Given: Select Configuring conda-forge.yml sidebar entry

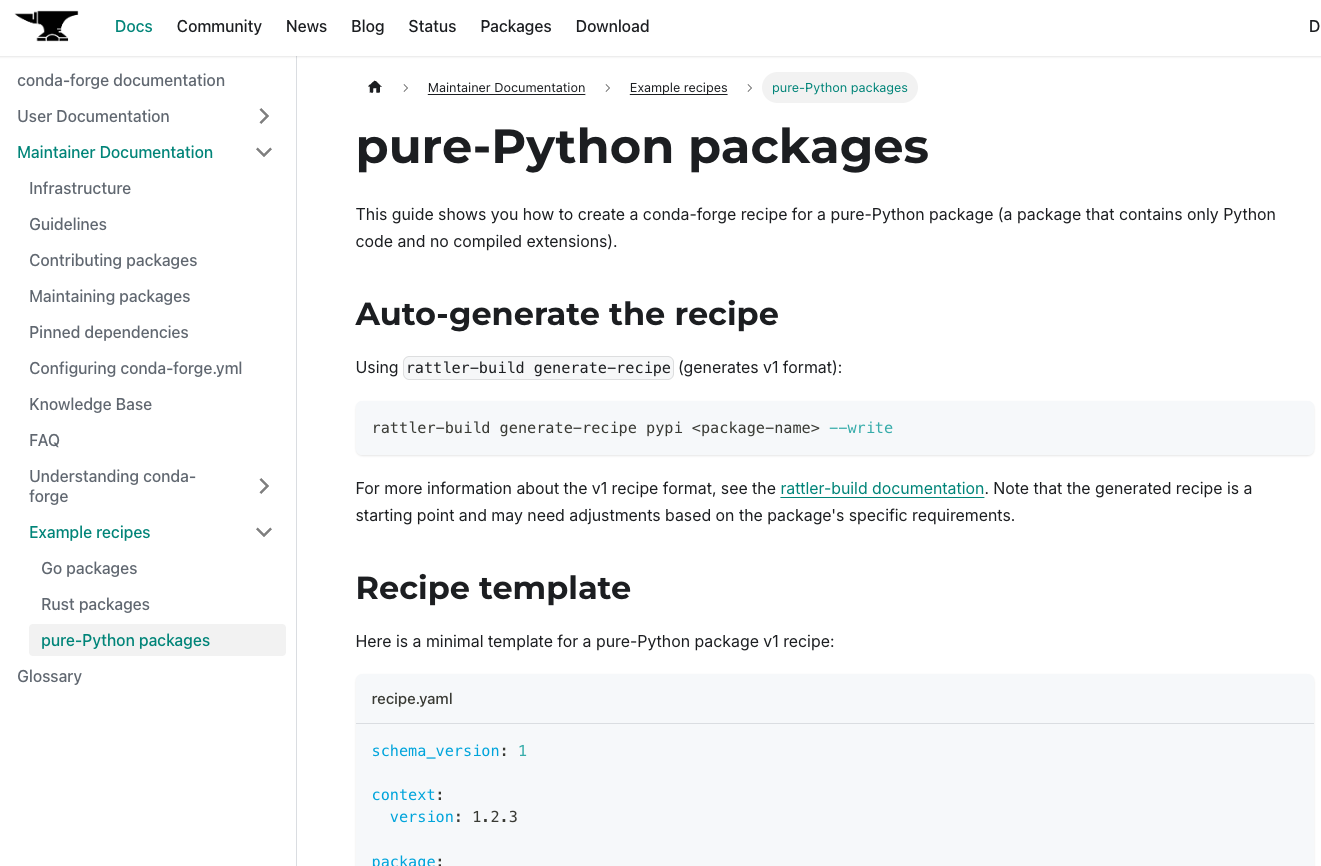Looking at the screenshot, I should click(135, 368).
